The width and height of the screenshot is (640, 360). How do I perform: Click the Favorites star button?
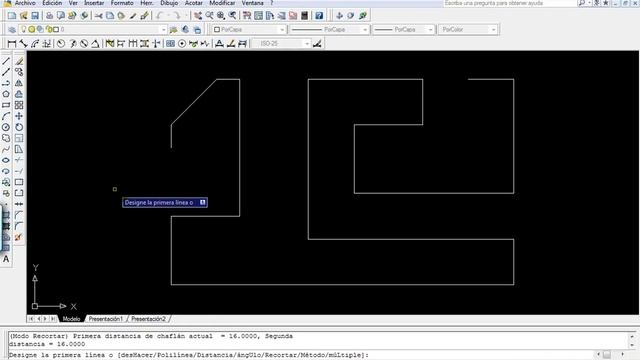point(606,3)
